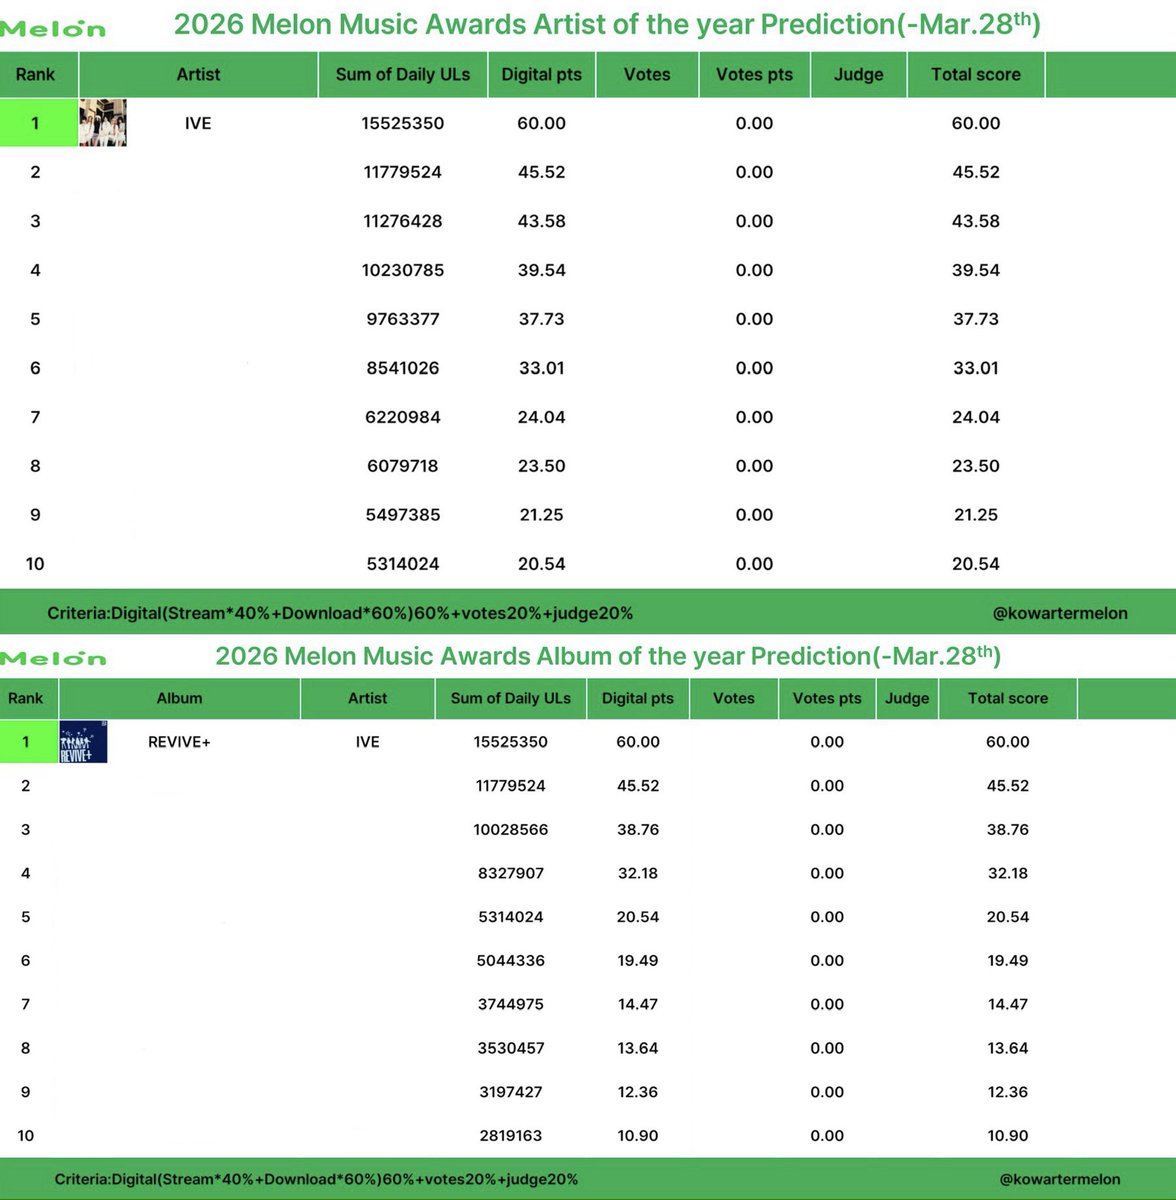Click the REVIVE+ album name

[x=179, y=742]
